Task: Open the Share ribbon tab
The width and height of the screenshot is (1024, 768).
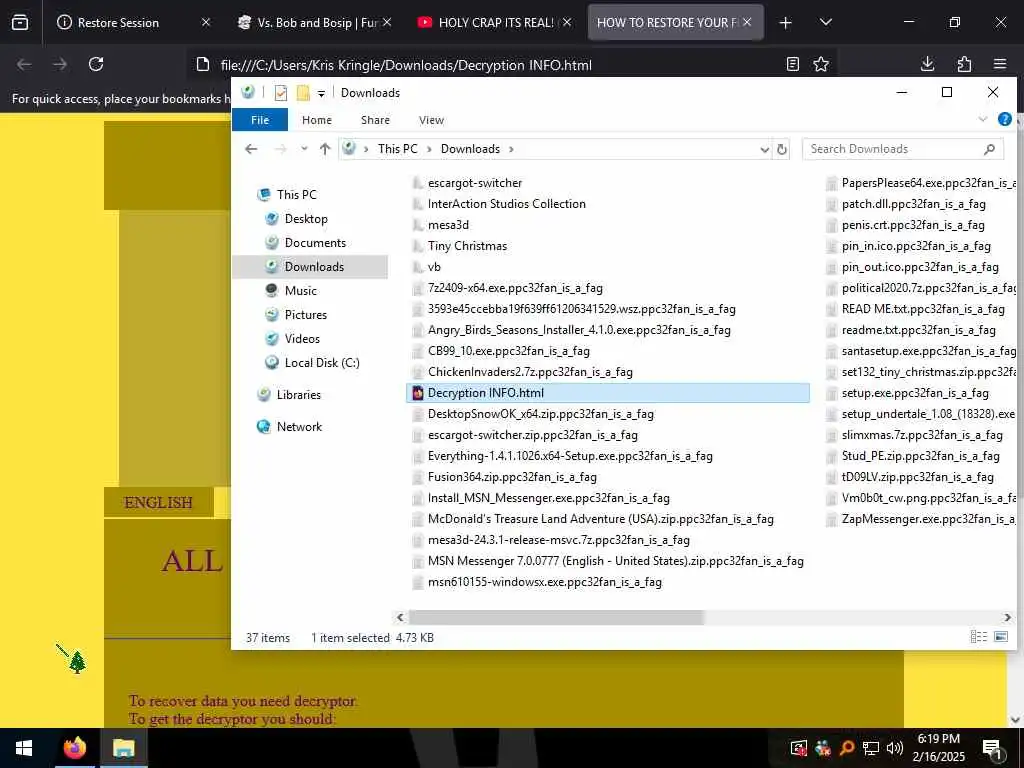Action: click(x=376, y=120)
